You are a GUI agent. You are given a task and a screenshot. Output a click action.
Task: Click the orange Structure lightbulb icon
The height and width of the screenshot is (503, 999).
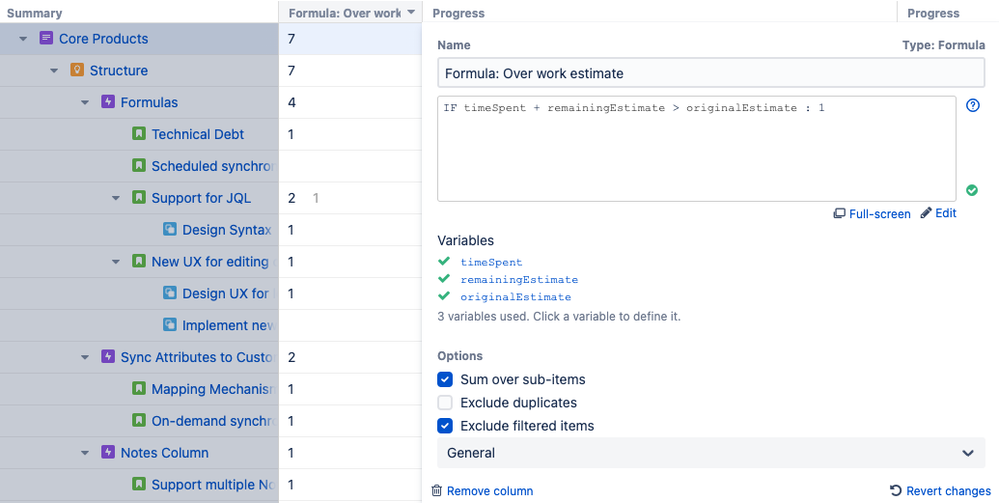click(77, 70)
